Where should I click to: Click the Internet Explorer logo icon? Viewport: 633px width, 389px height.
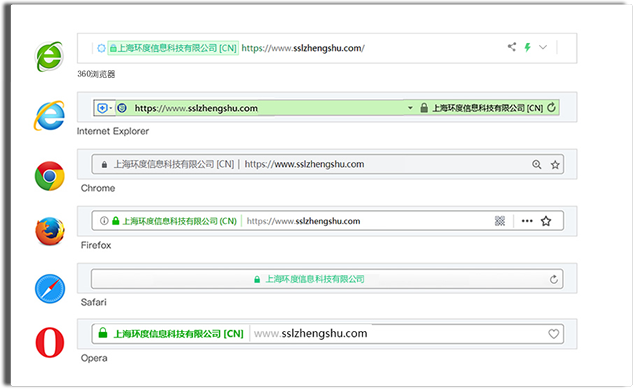[49, 116]
